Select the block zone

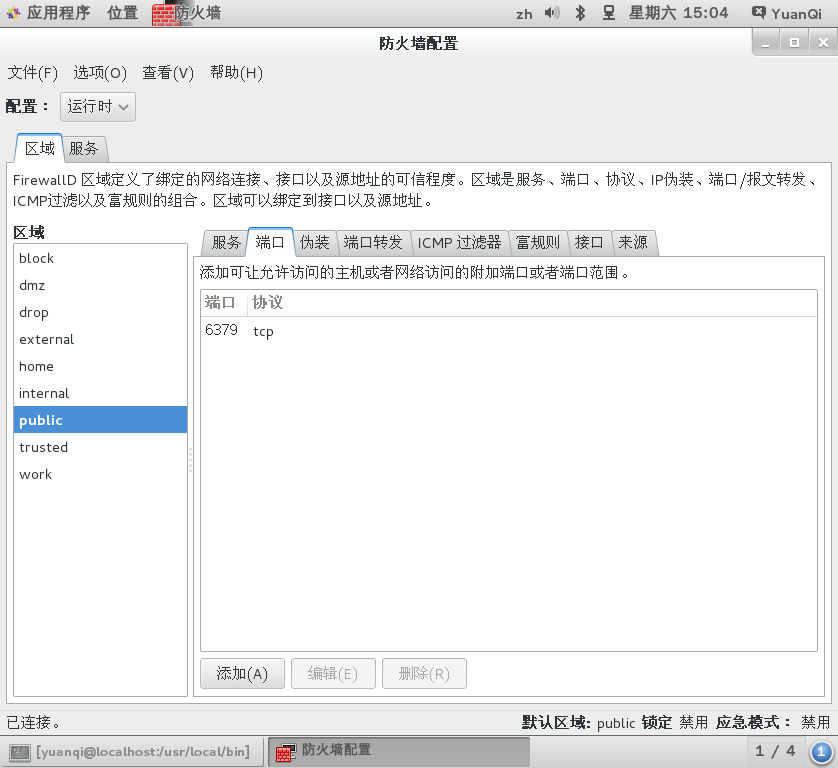point(100,258)
